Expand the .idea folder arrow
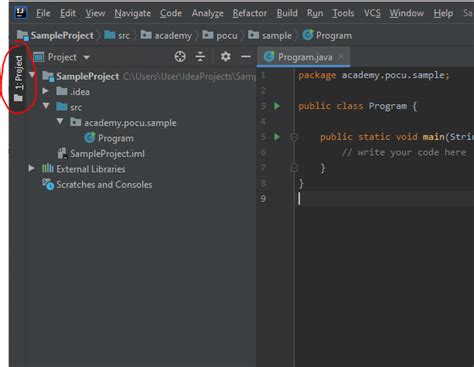Image resolution: width=474 pixels, height=367 pixels. (45, 91)
